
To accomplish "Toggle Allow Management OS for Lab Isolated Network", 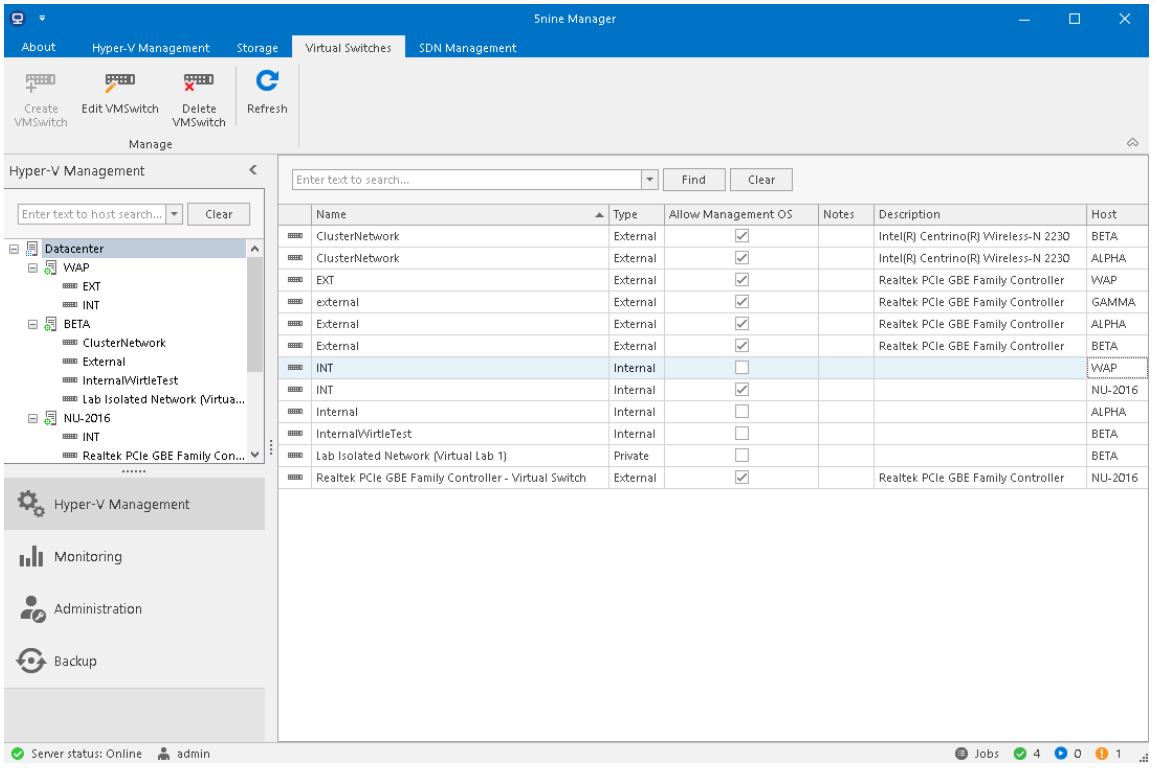I will click(741, 456).
